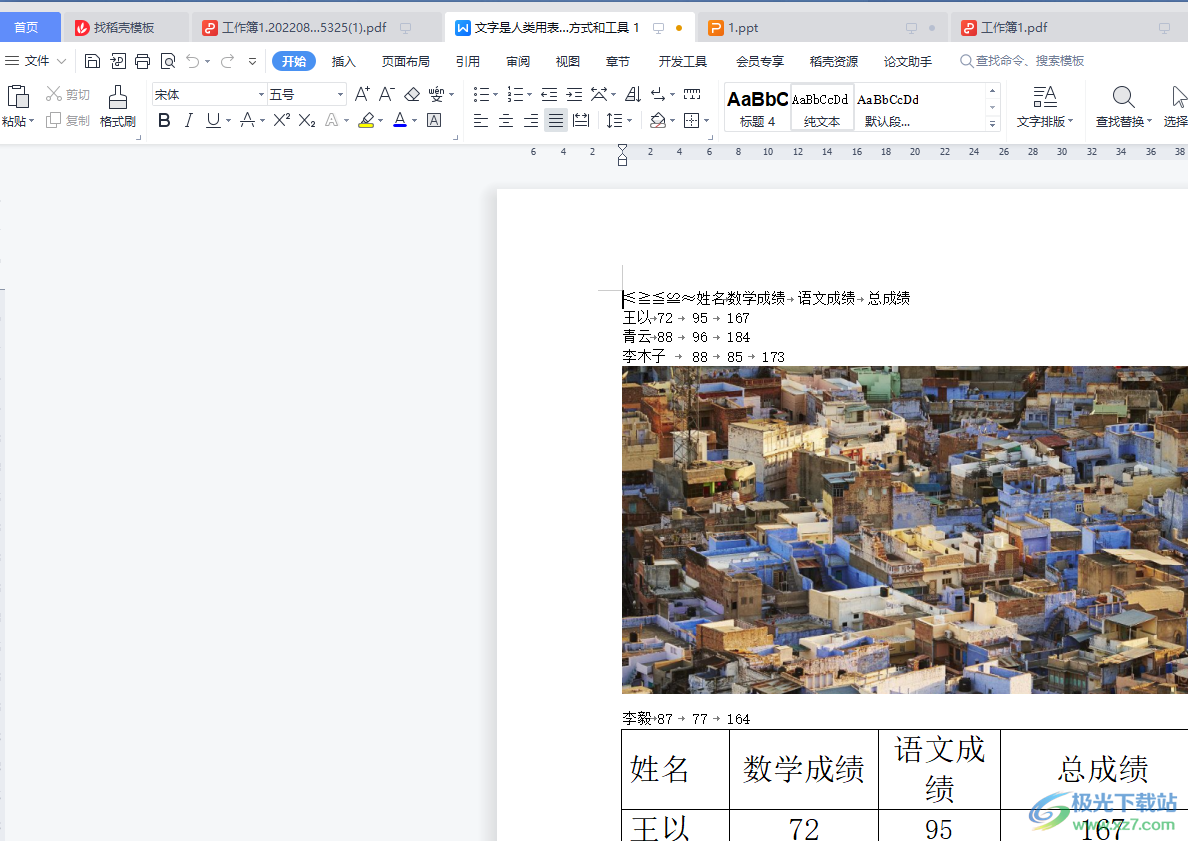Open Print Preview from quick access toolbar
Viewport: 1188px width, 841px height.
[x=168, y=61]
